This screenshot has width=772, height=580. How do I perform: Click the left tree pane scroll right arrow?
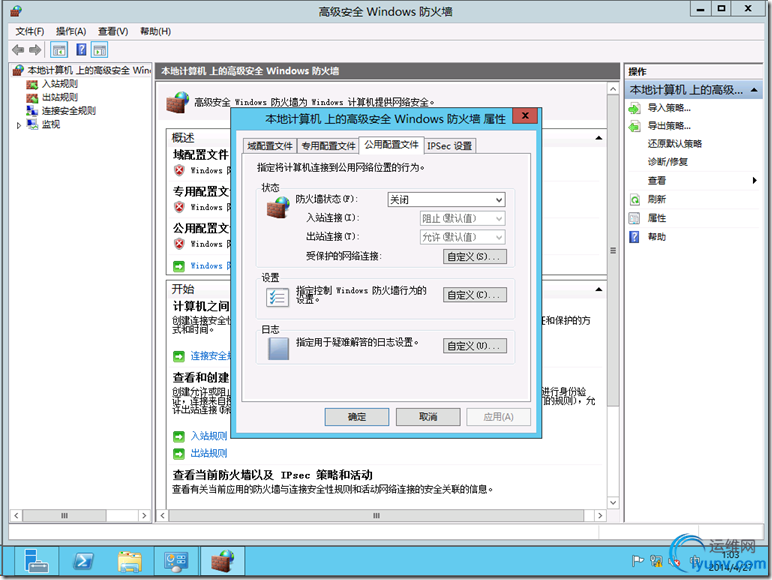pos(144,516)
